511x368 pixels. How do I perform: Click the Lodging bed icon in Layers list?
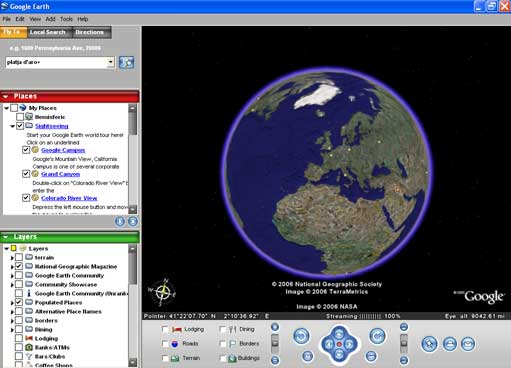(x=29, y=338)
